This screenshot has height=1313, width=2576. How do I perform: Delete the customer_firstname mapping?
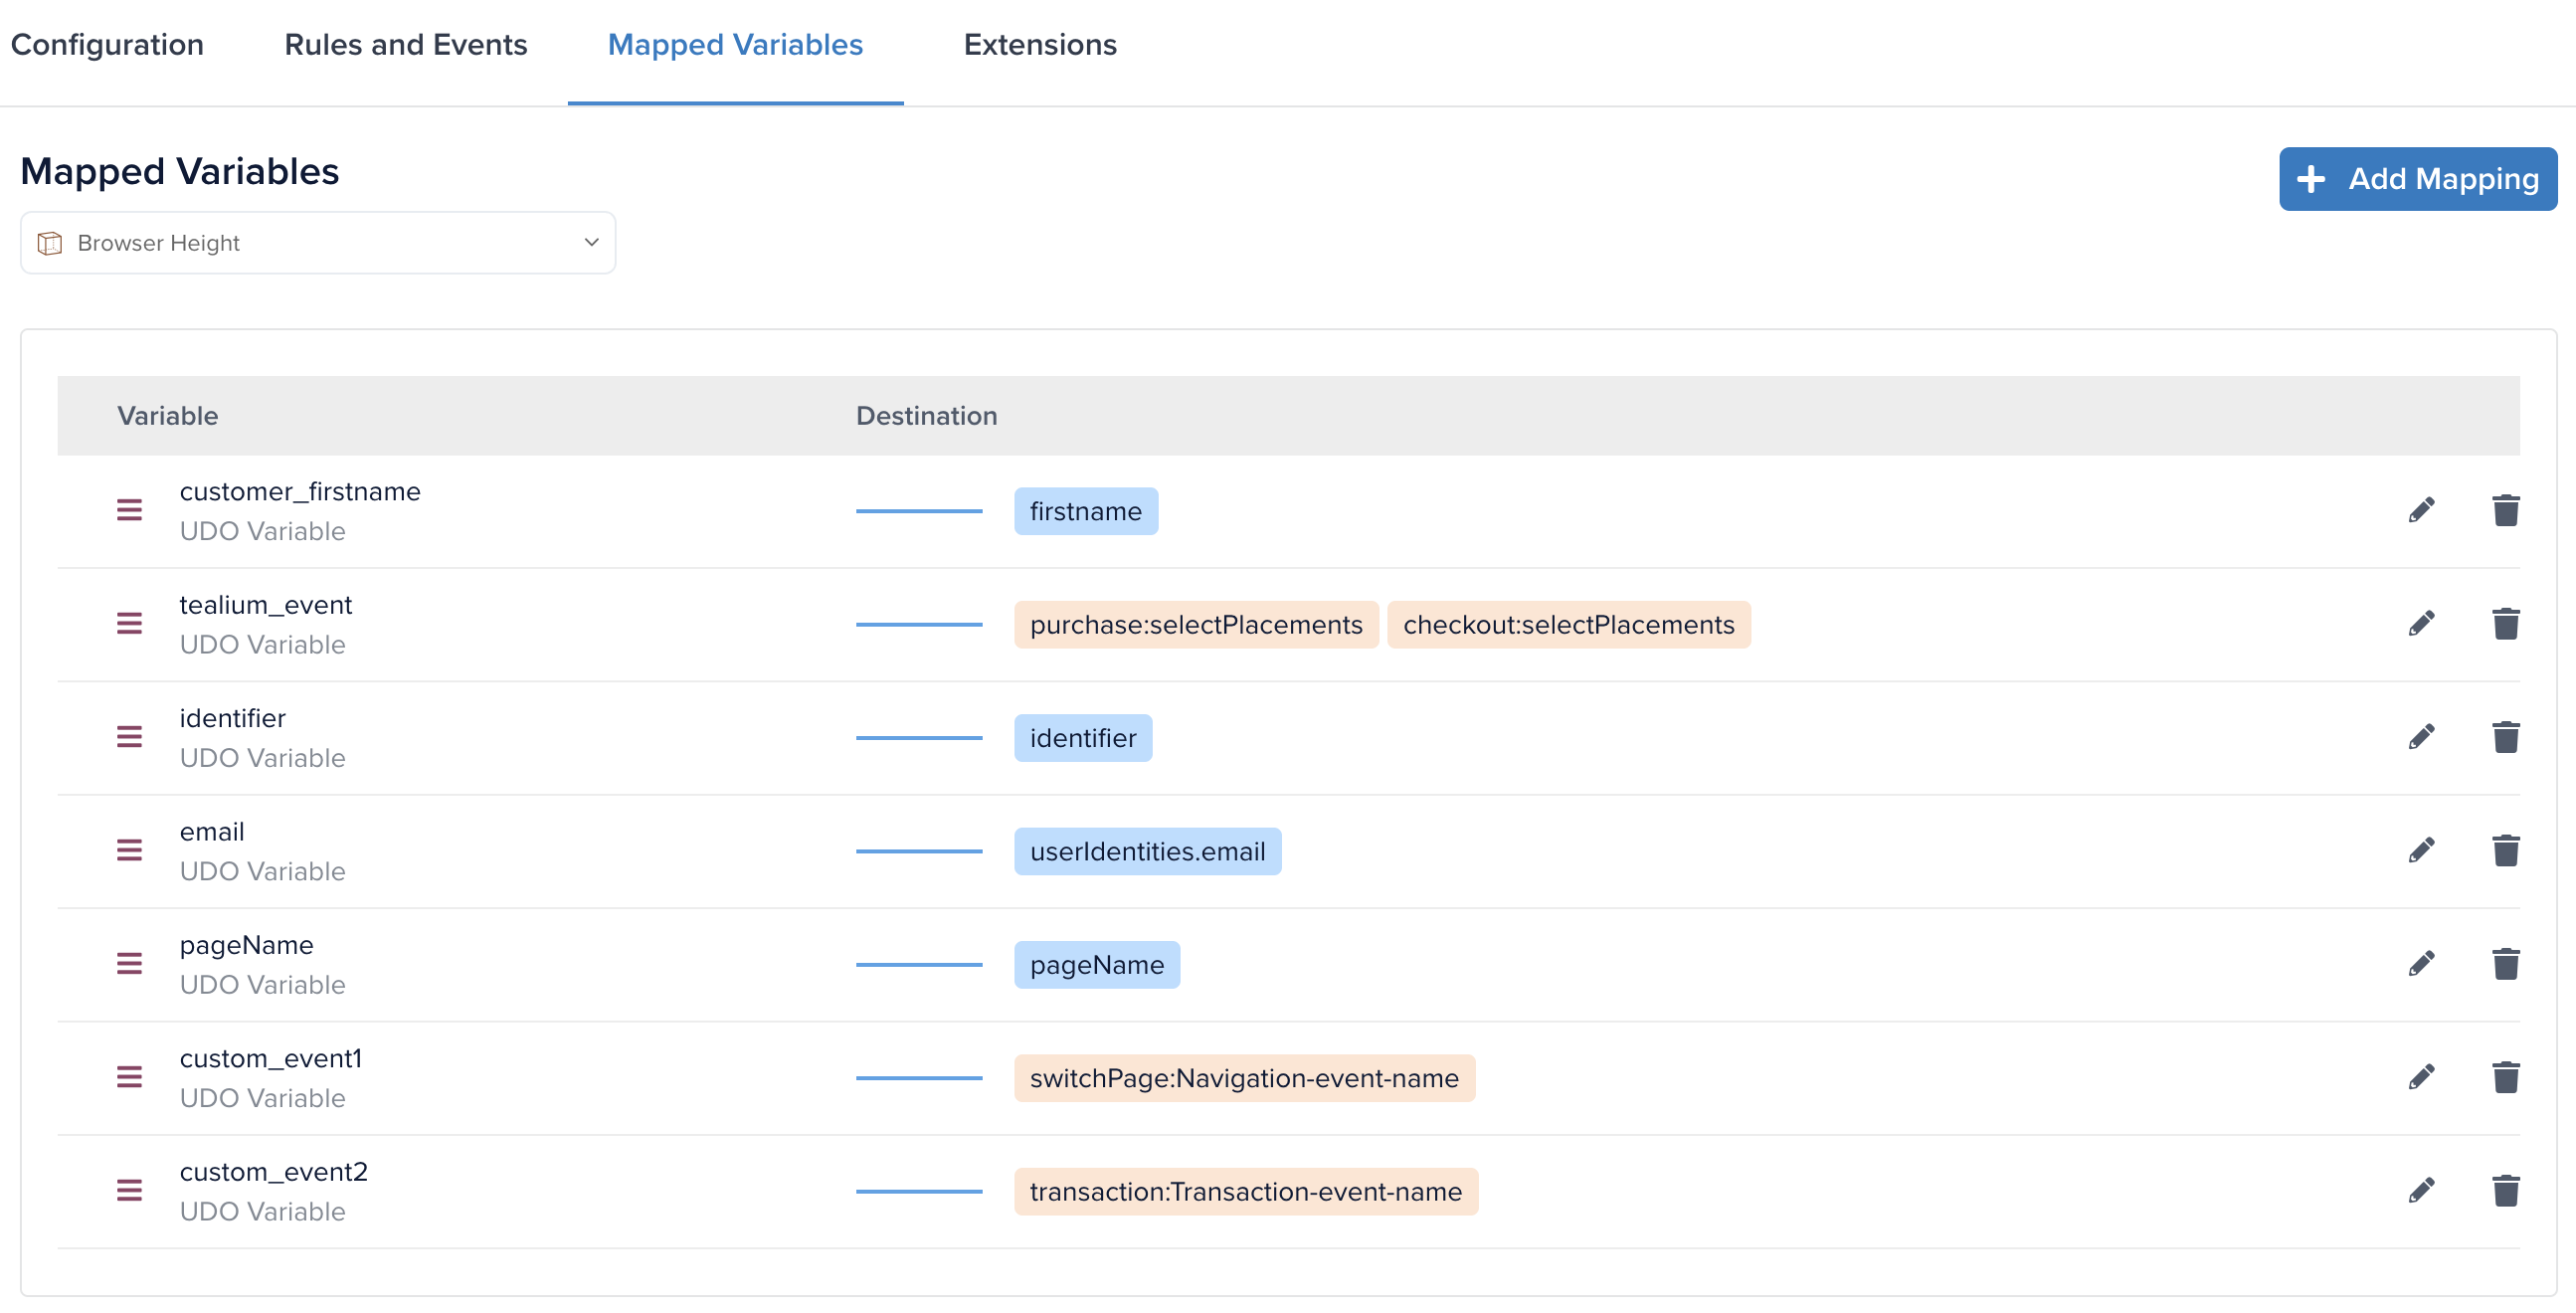[x=2505, y=511]
